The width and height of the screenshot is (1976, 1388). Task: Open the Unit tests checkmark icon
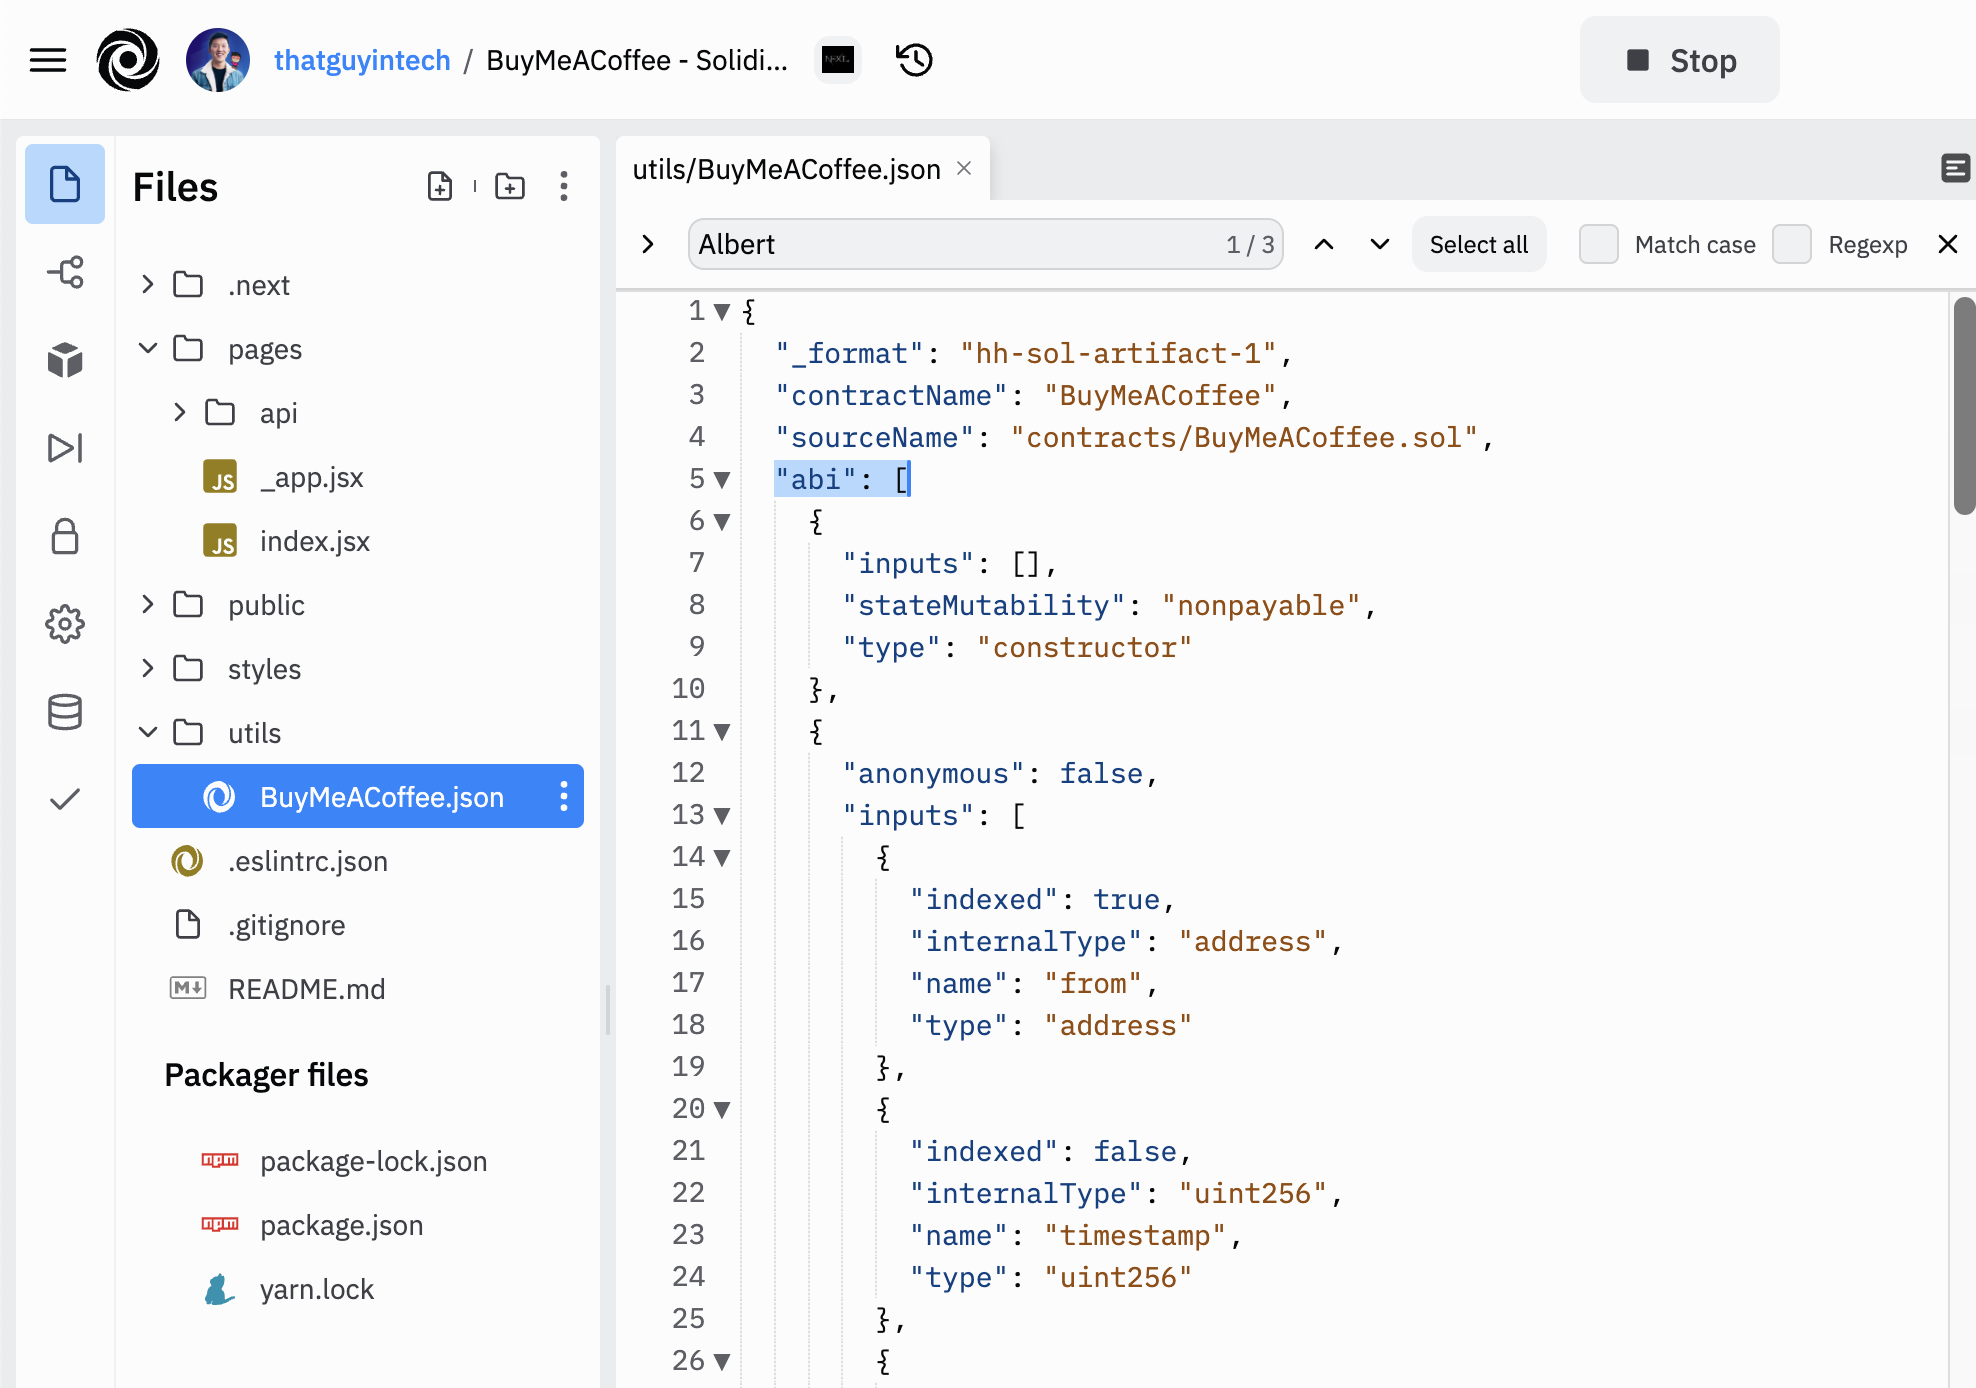click(x=65, y=799)
